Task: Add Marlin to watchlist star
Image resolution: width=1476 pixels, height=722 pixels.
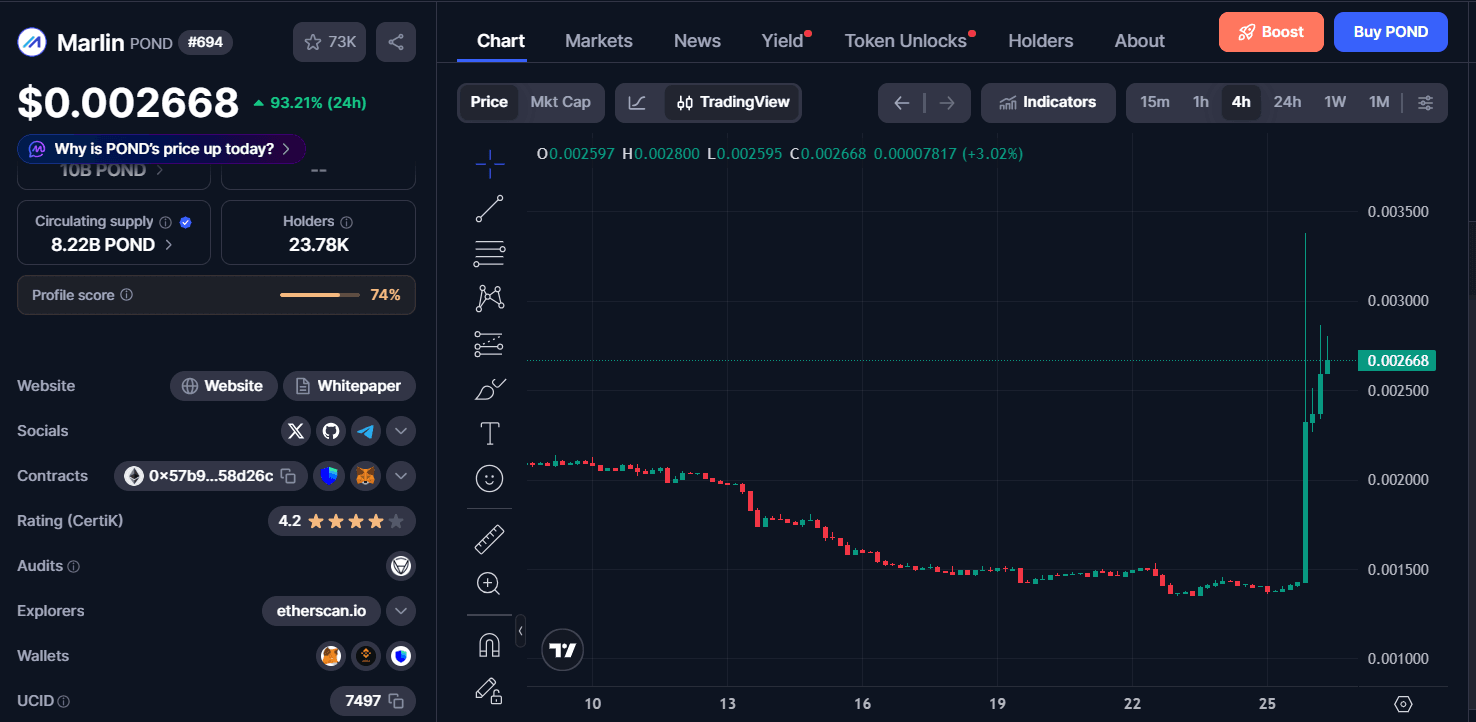Action: [x=330, y=42]
